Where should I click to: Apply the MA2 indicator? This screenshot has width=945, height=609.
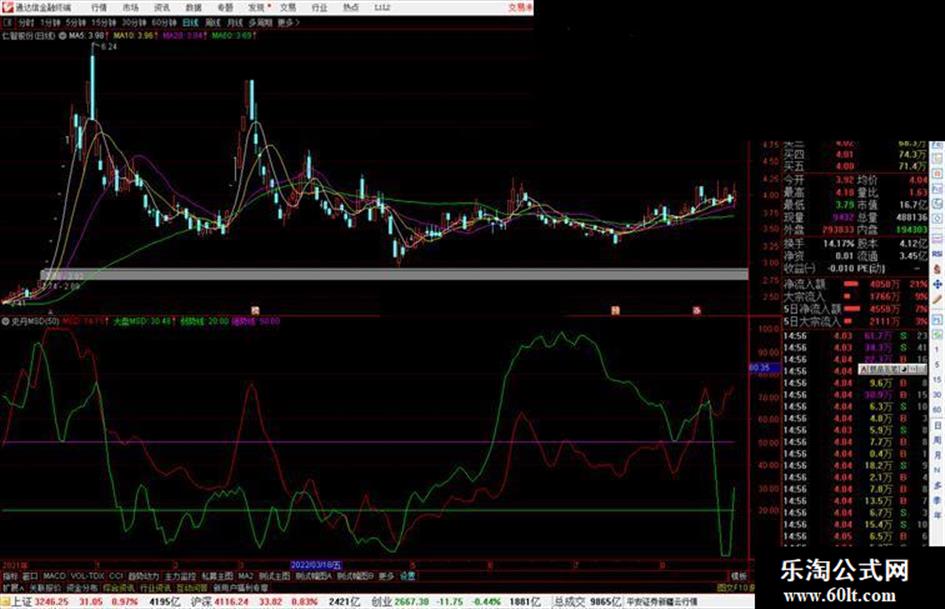click(245, 576)
